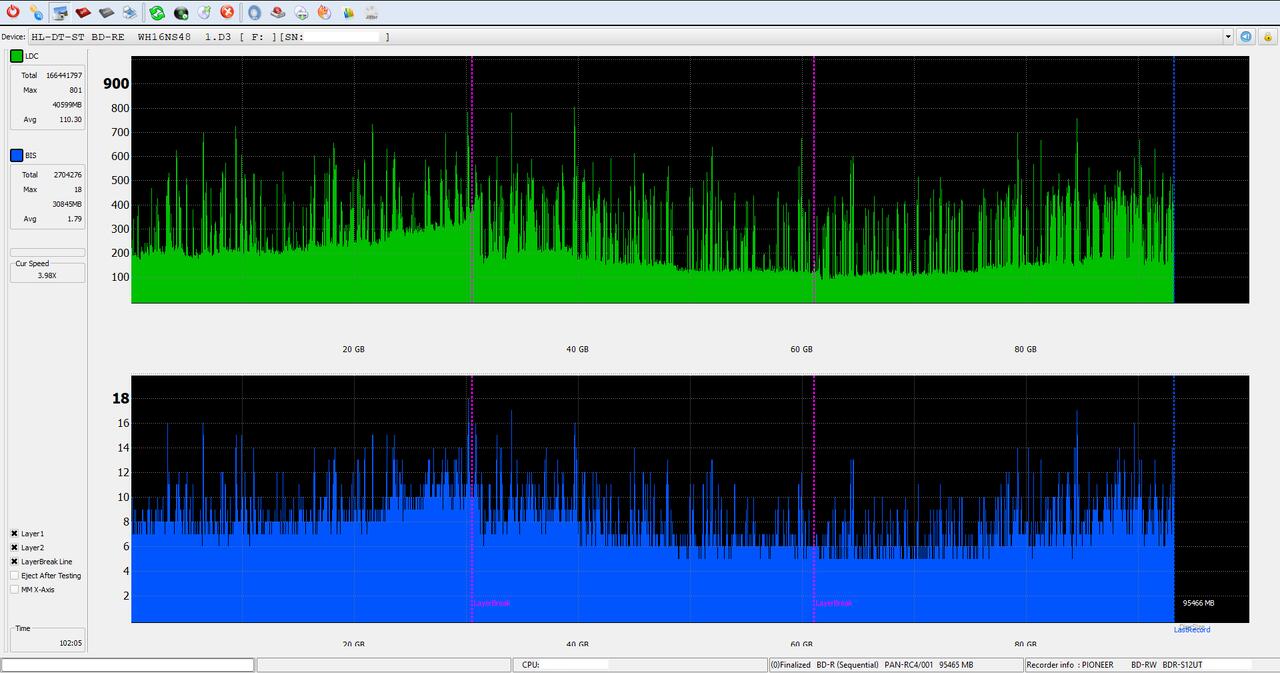Click the empty status field at bottom-left
This screenshot has width=1280, height=673.
128,665
